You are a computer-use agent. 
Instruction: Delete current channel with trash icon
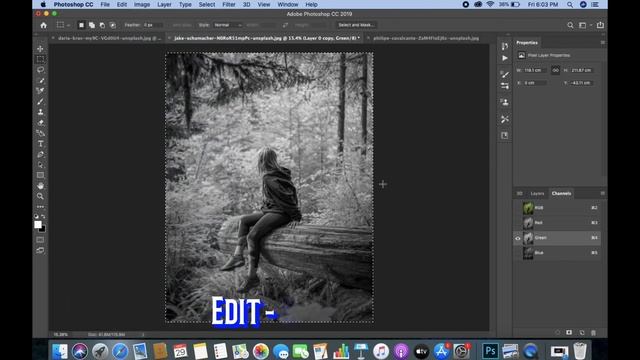pyautogui.click(x=593, y=333)
